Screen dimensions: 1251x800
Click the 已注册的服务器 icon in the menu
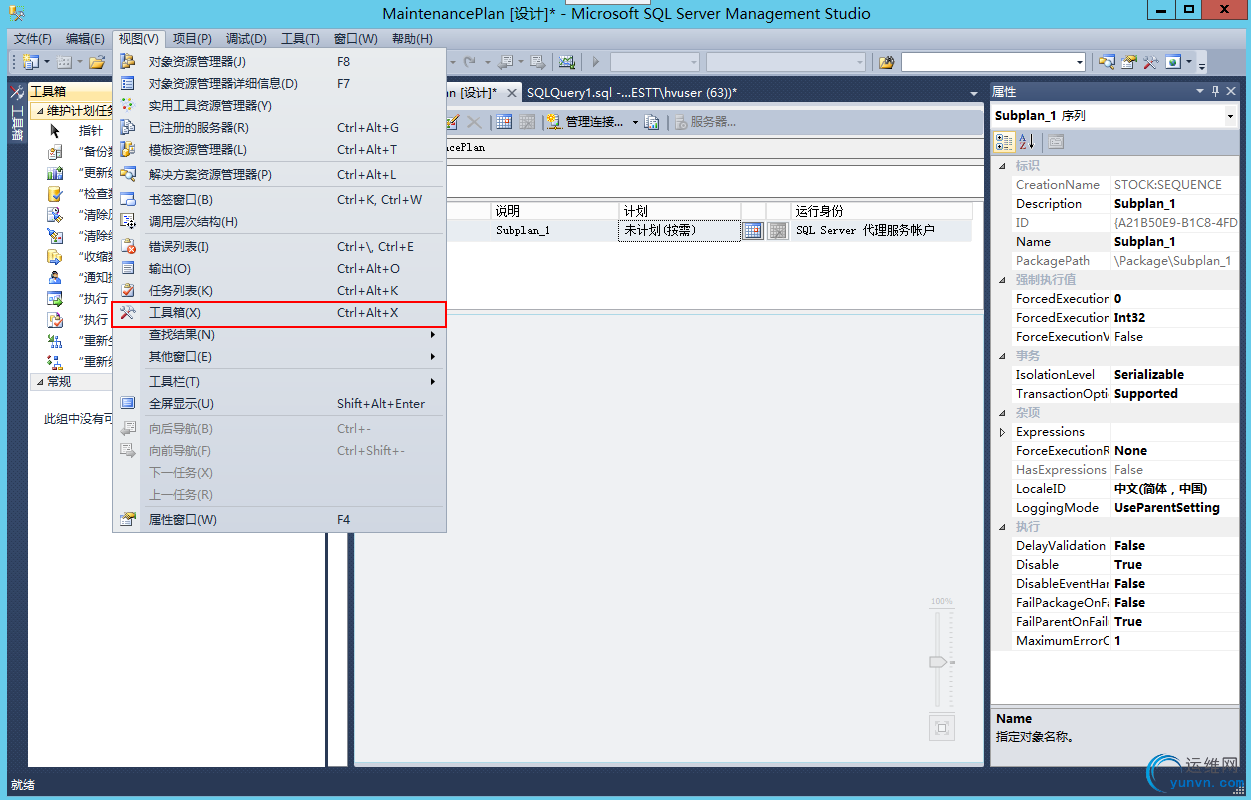[x=128, y=127]
